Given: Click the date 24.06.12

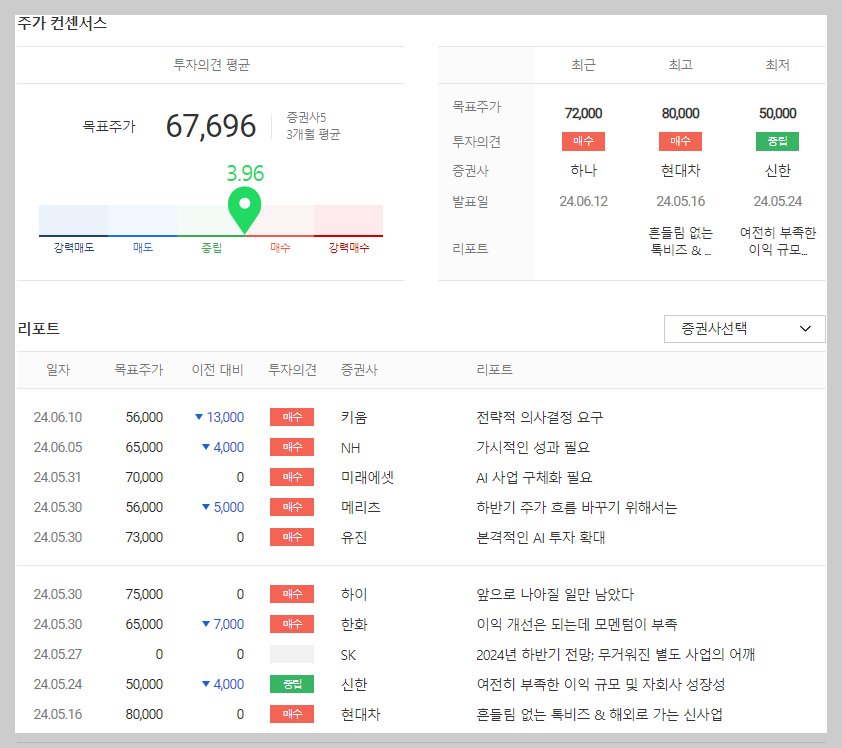Looking at the screenshot, I should coord(583,201).
